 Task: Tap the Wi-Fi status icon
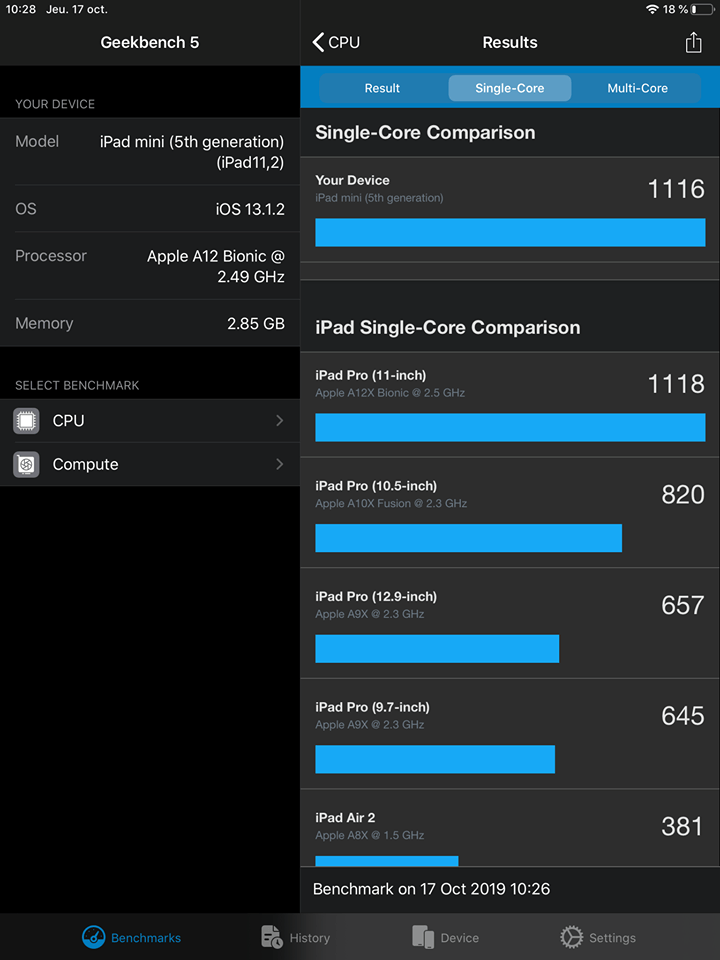tap(652, 9)
